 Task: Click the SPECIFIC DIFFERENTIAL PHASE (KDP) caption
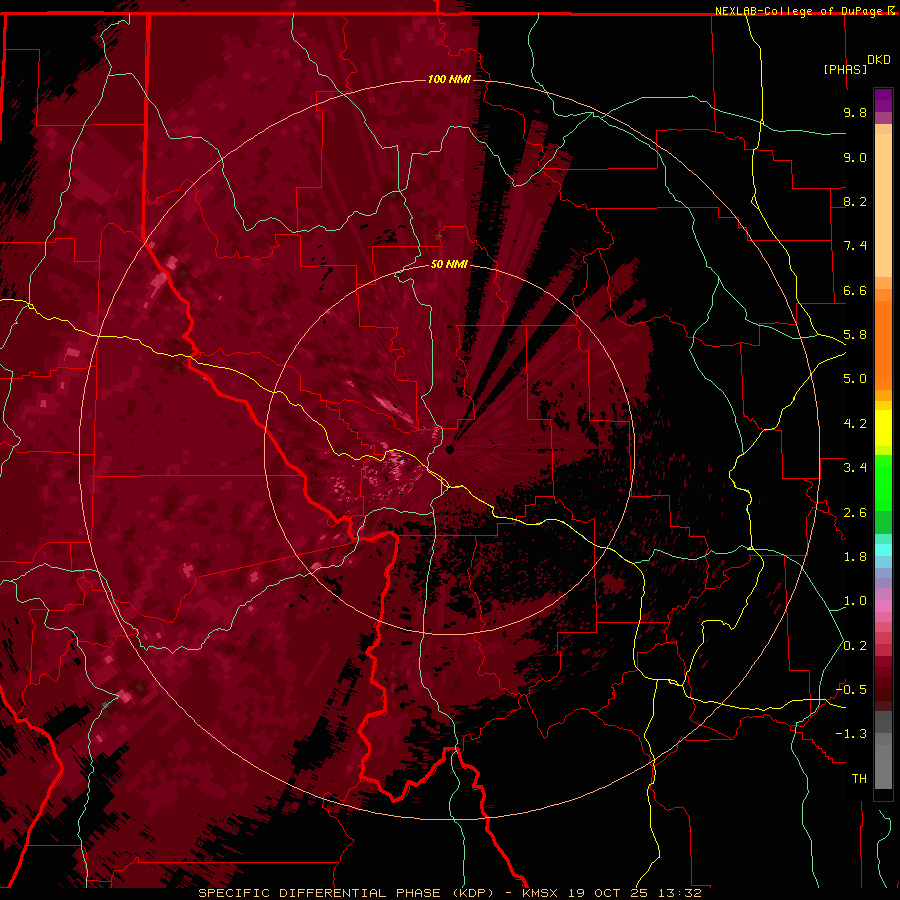tap(346, 893)
